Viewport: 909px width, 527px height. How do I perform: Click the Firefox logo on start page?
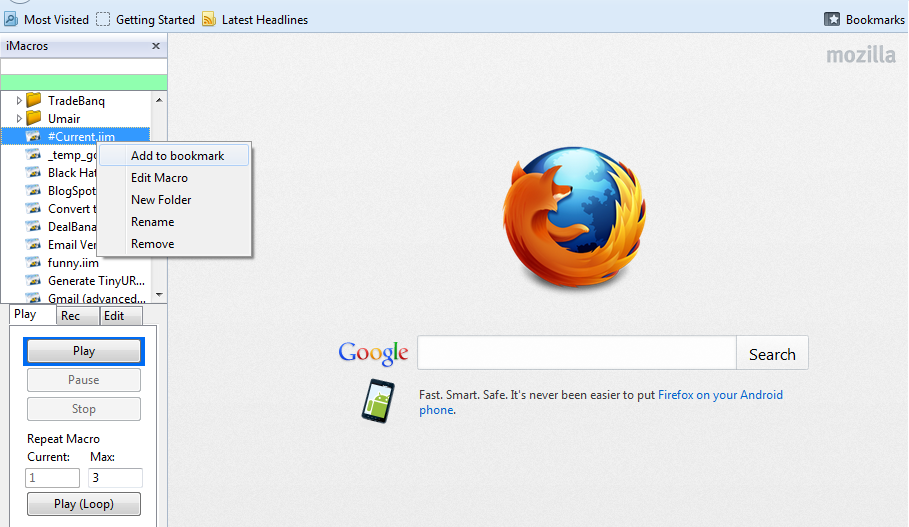(x=575, y=217)
